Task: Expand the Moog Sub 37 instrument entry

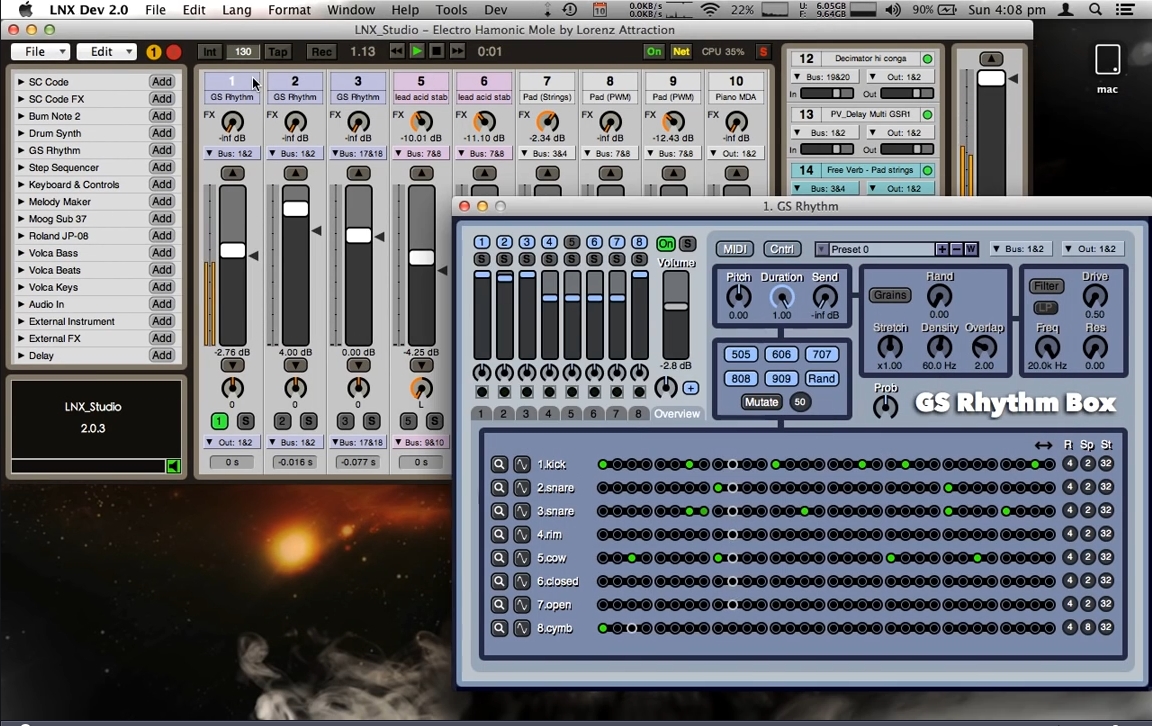Action: point(21,218)
